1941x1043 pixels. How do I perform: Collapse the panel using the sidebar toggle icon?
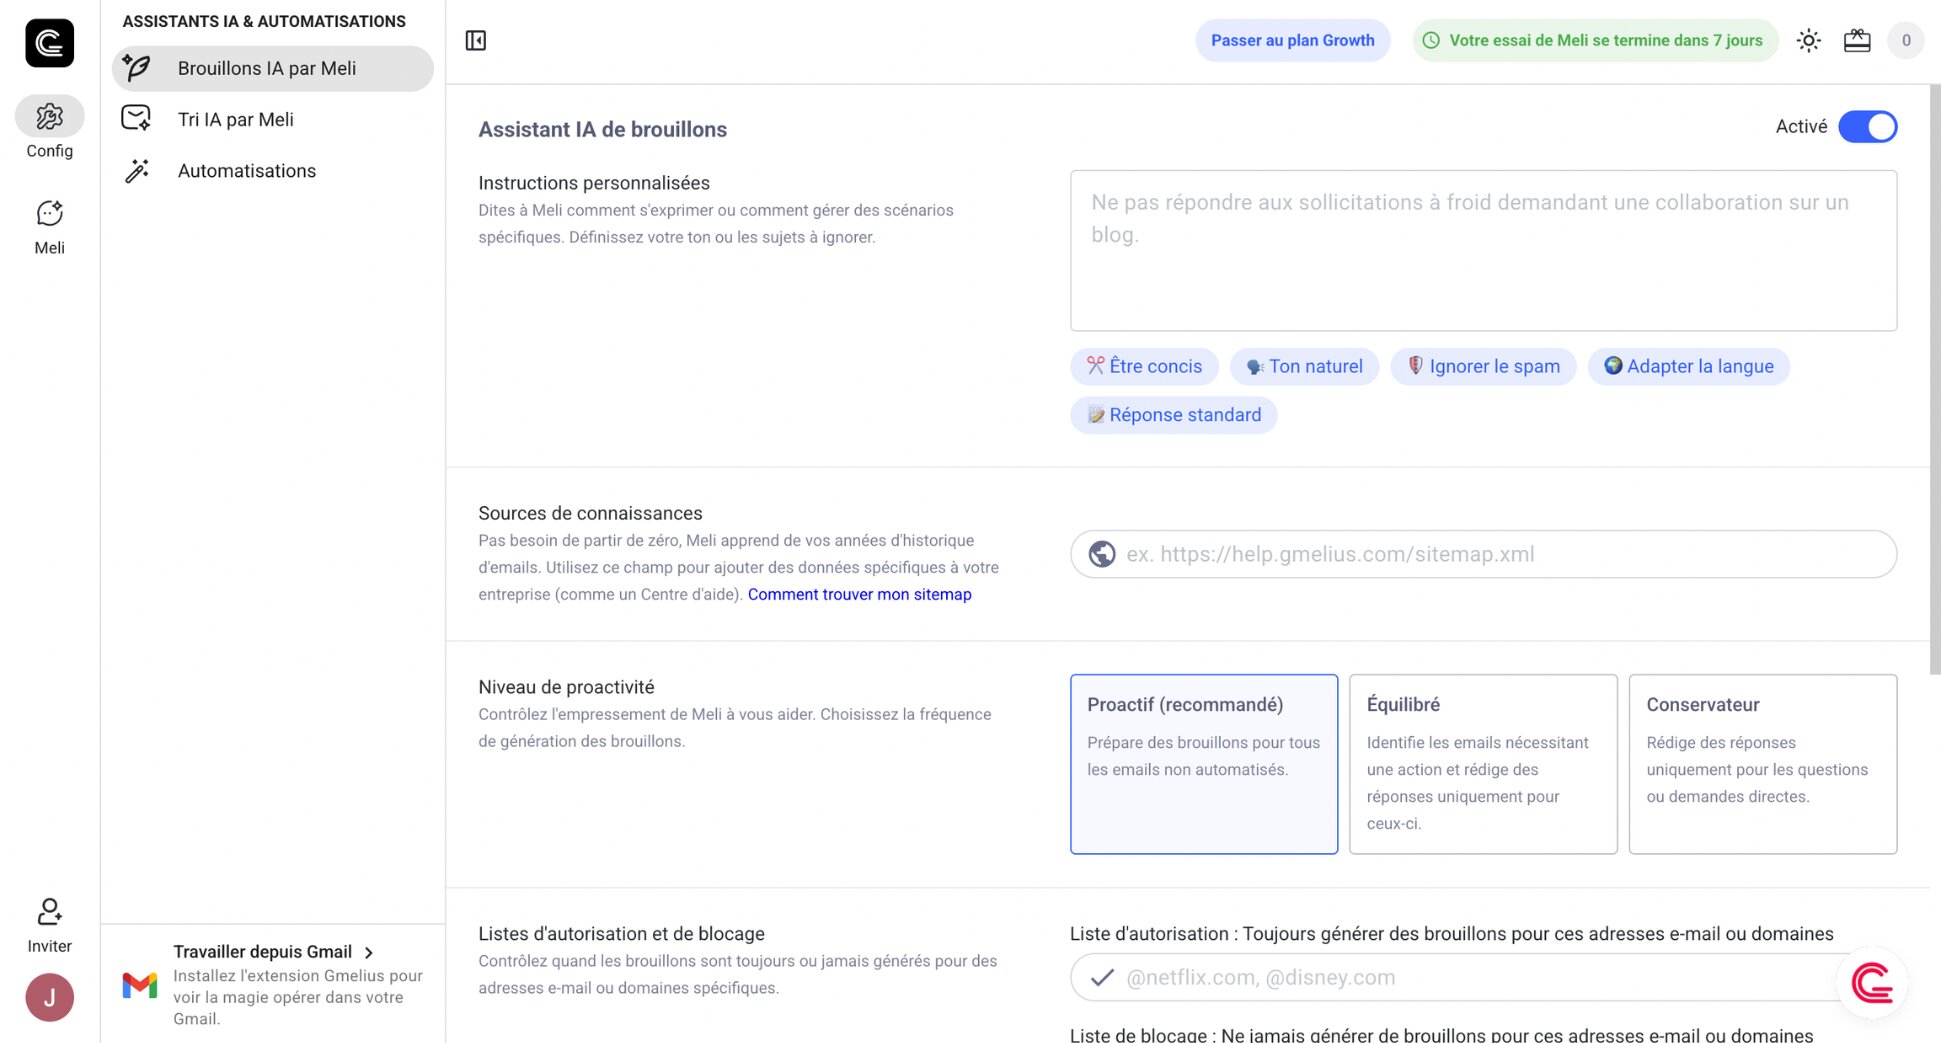pos(475,40)
